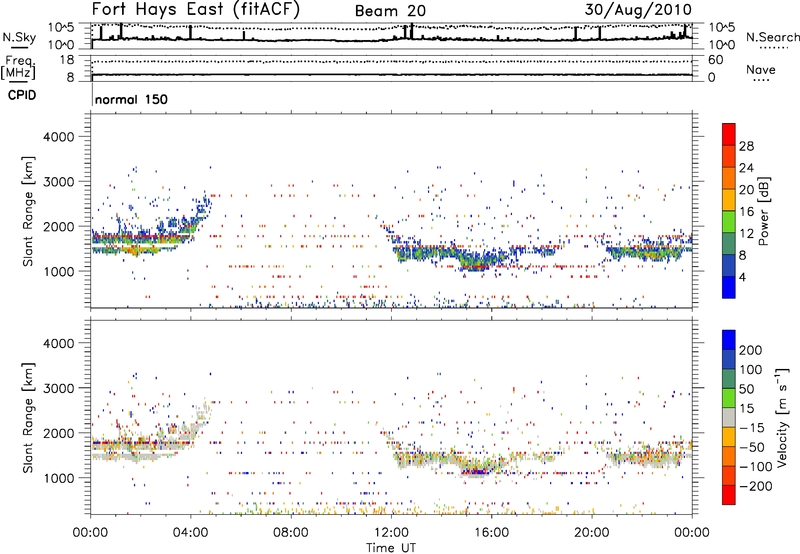Click the 'Power [dB]' color bar label
The width and height of the screenshot is (800, 554).
tap(764, 211)
